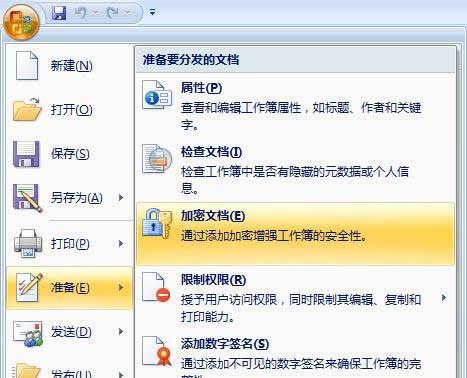Click the Redo arrow in quick access toolbar
The height and width of the screenshot is (378, 467).
(x=113, y=13)
